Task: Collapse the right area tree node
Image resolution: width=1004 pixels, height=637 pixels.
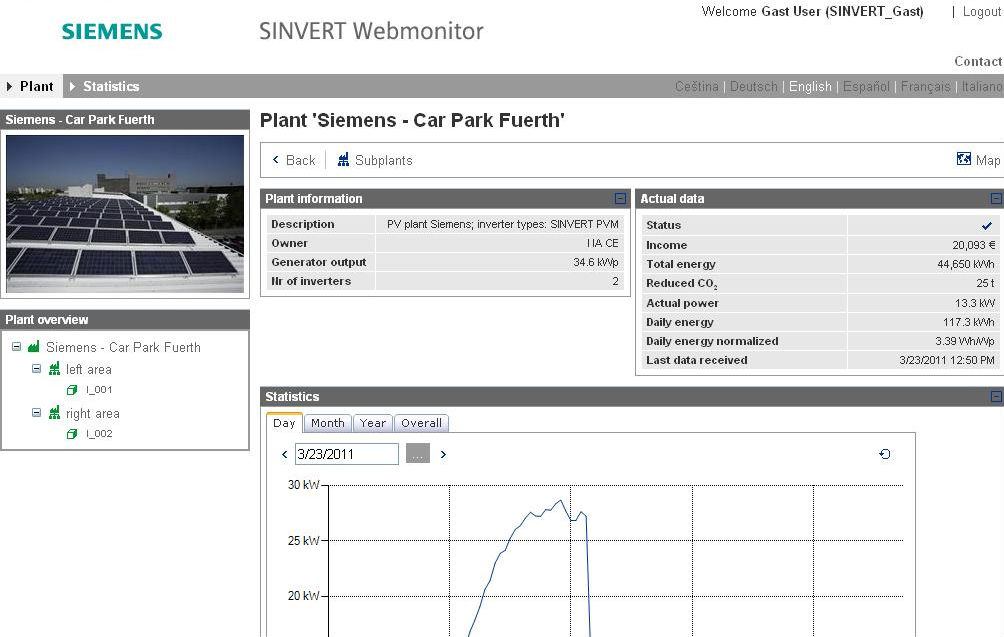Action: point(36,413)
